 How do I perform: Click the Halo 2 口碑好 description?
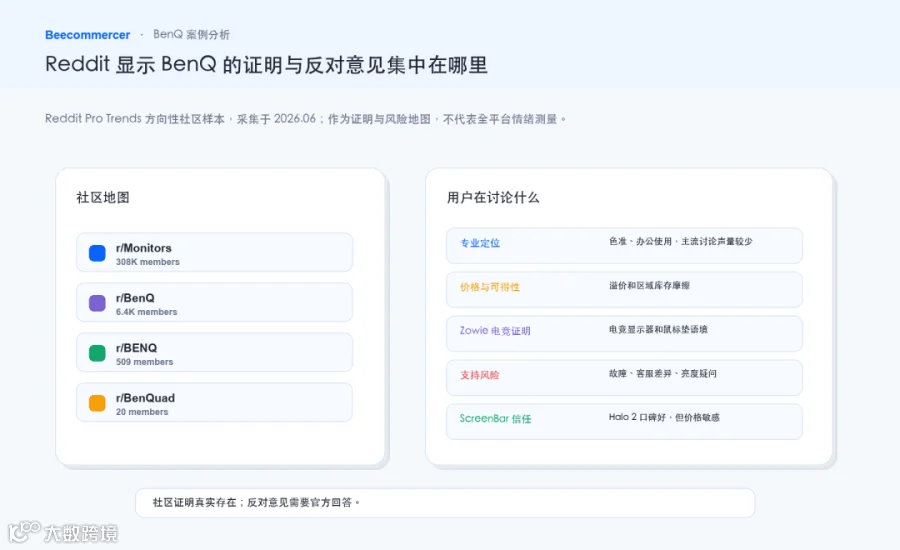664,417
